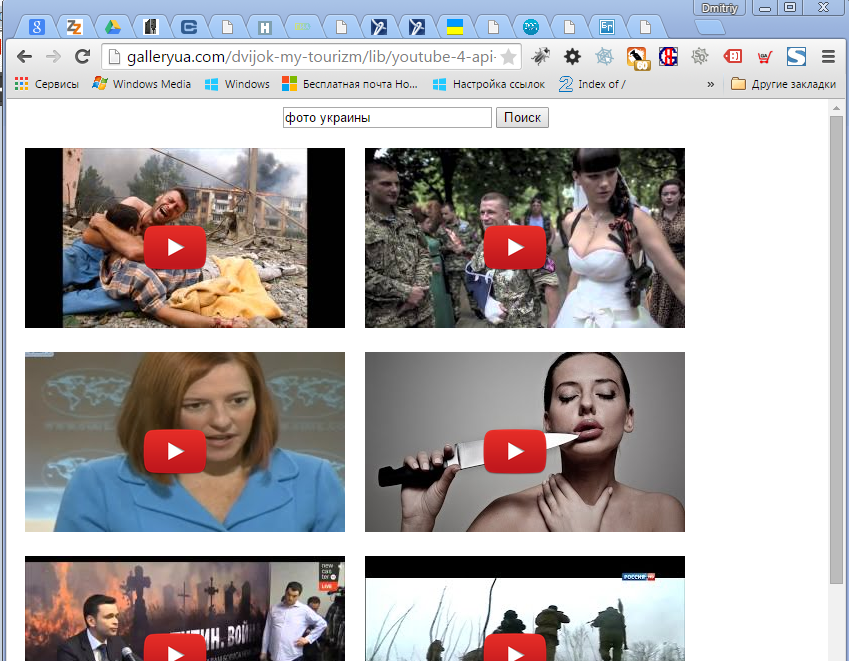Open the Dmitriy profile button
This screenshot has height=661, width=849.
pos(720,8)
